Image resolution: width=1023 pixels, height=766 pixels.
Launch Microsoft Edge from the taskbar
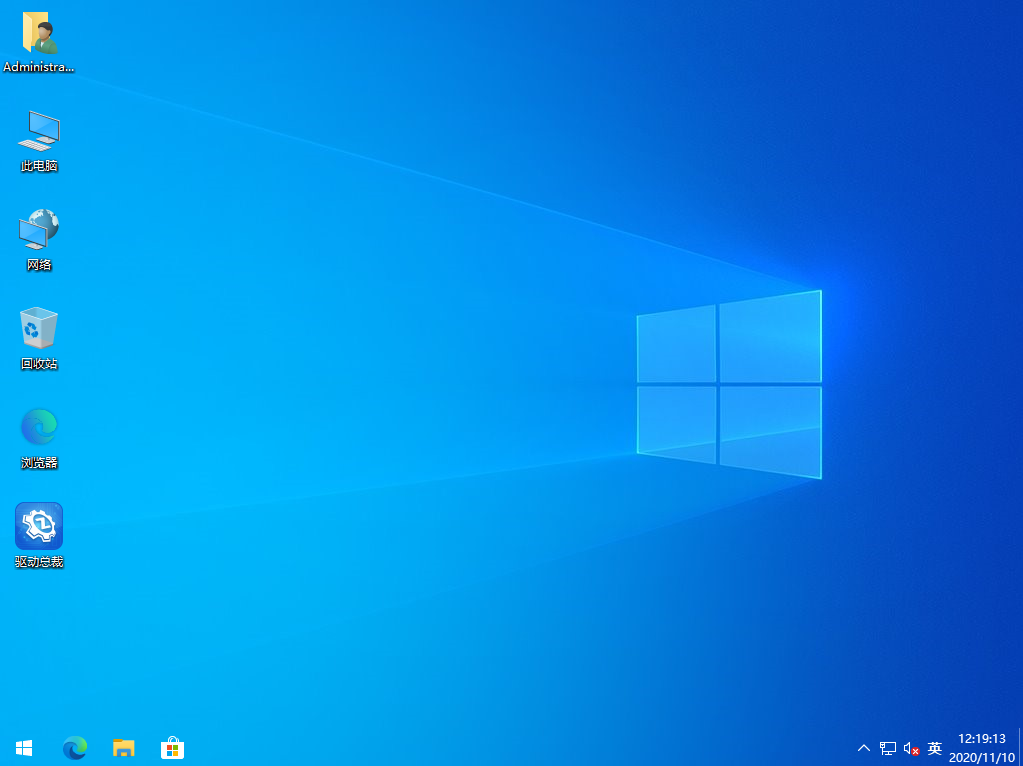75,748
